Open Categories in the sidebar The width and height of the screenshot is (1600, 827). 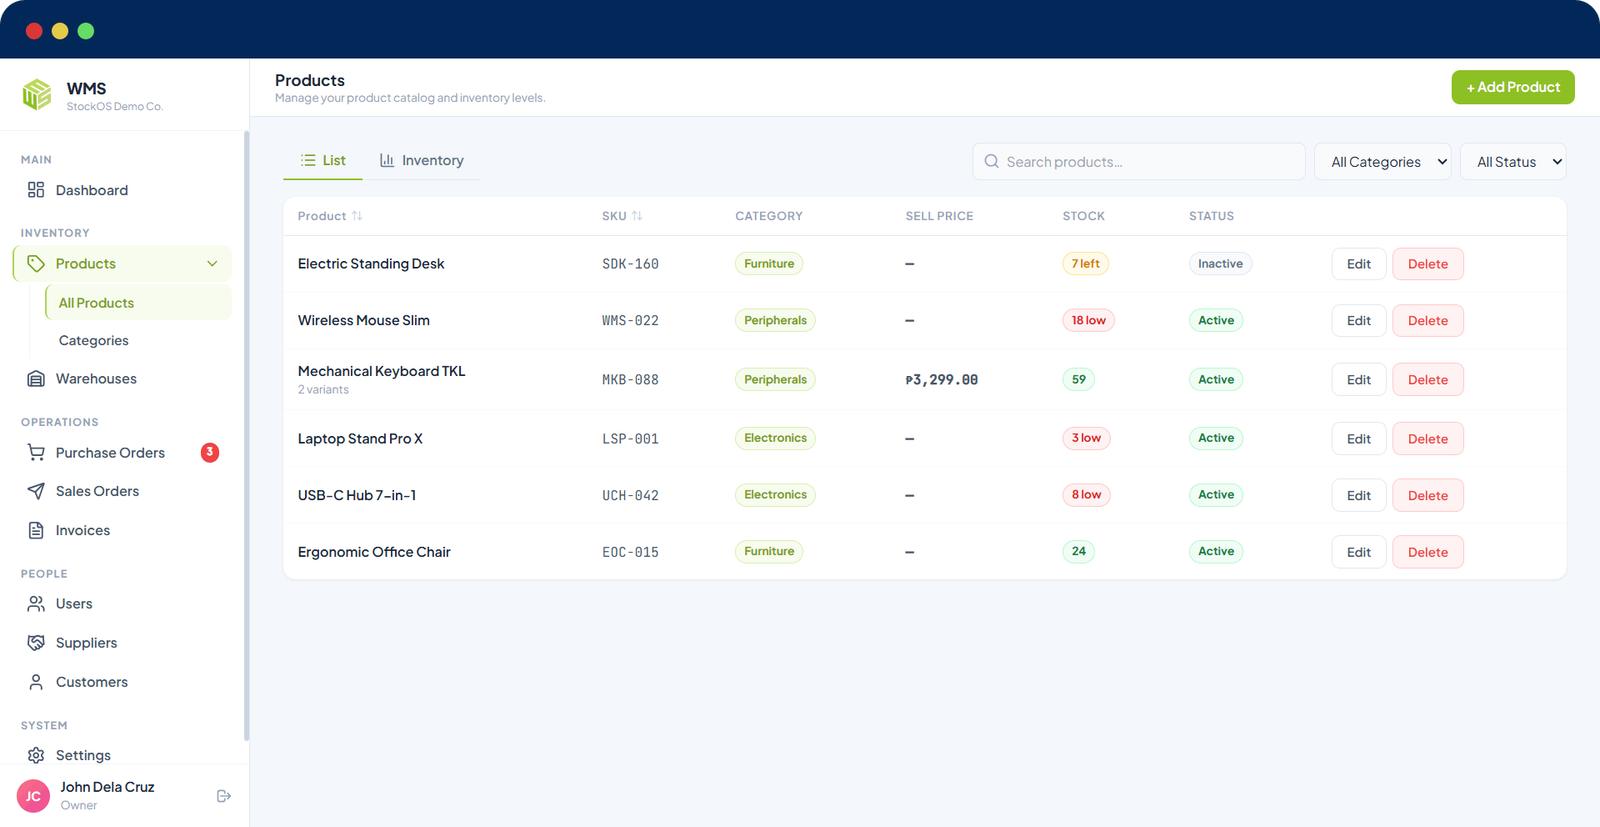click(x=94, y=341)
